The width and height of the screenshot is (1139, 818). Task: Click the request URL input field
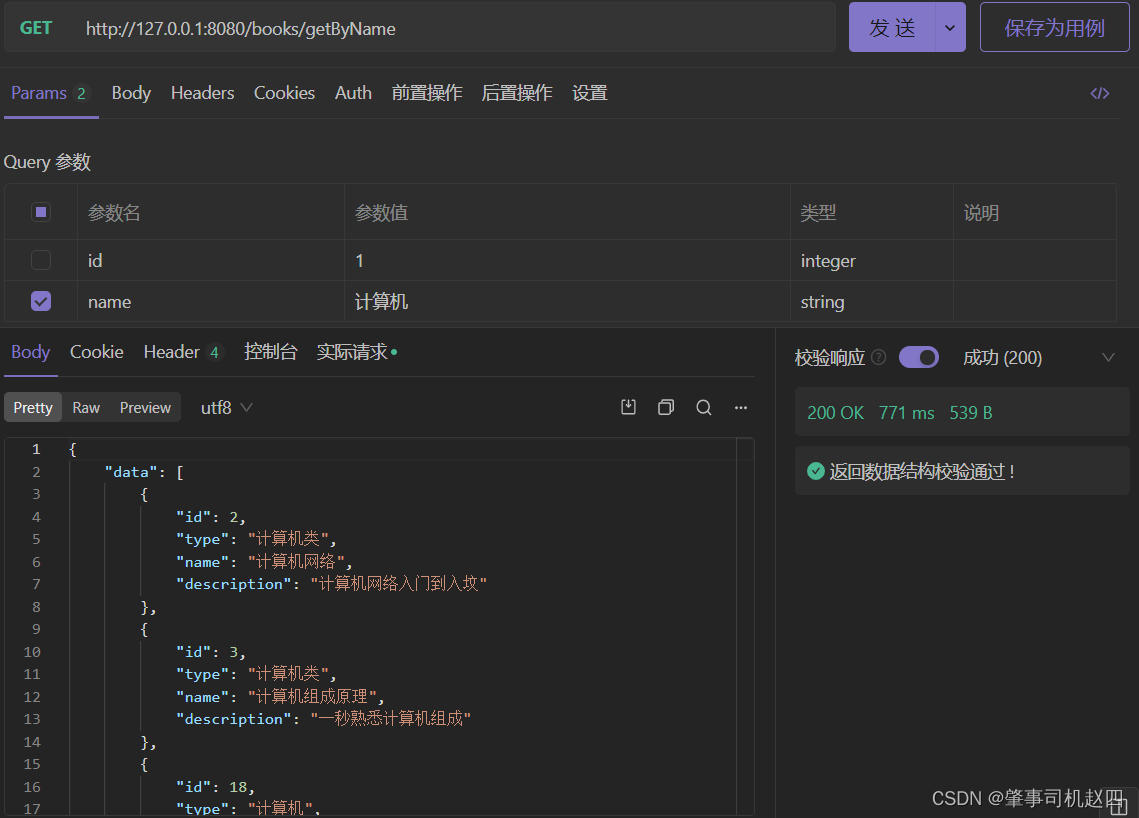point(450,28)
